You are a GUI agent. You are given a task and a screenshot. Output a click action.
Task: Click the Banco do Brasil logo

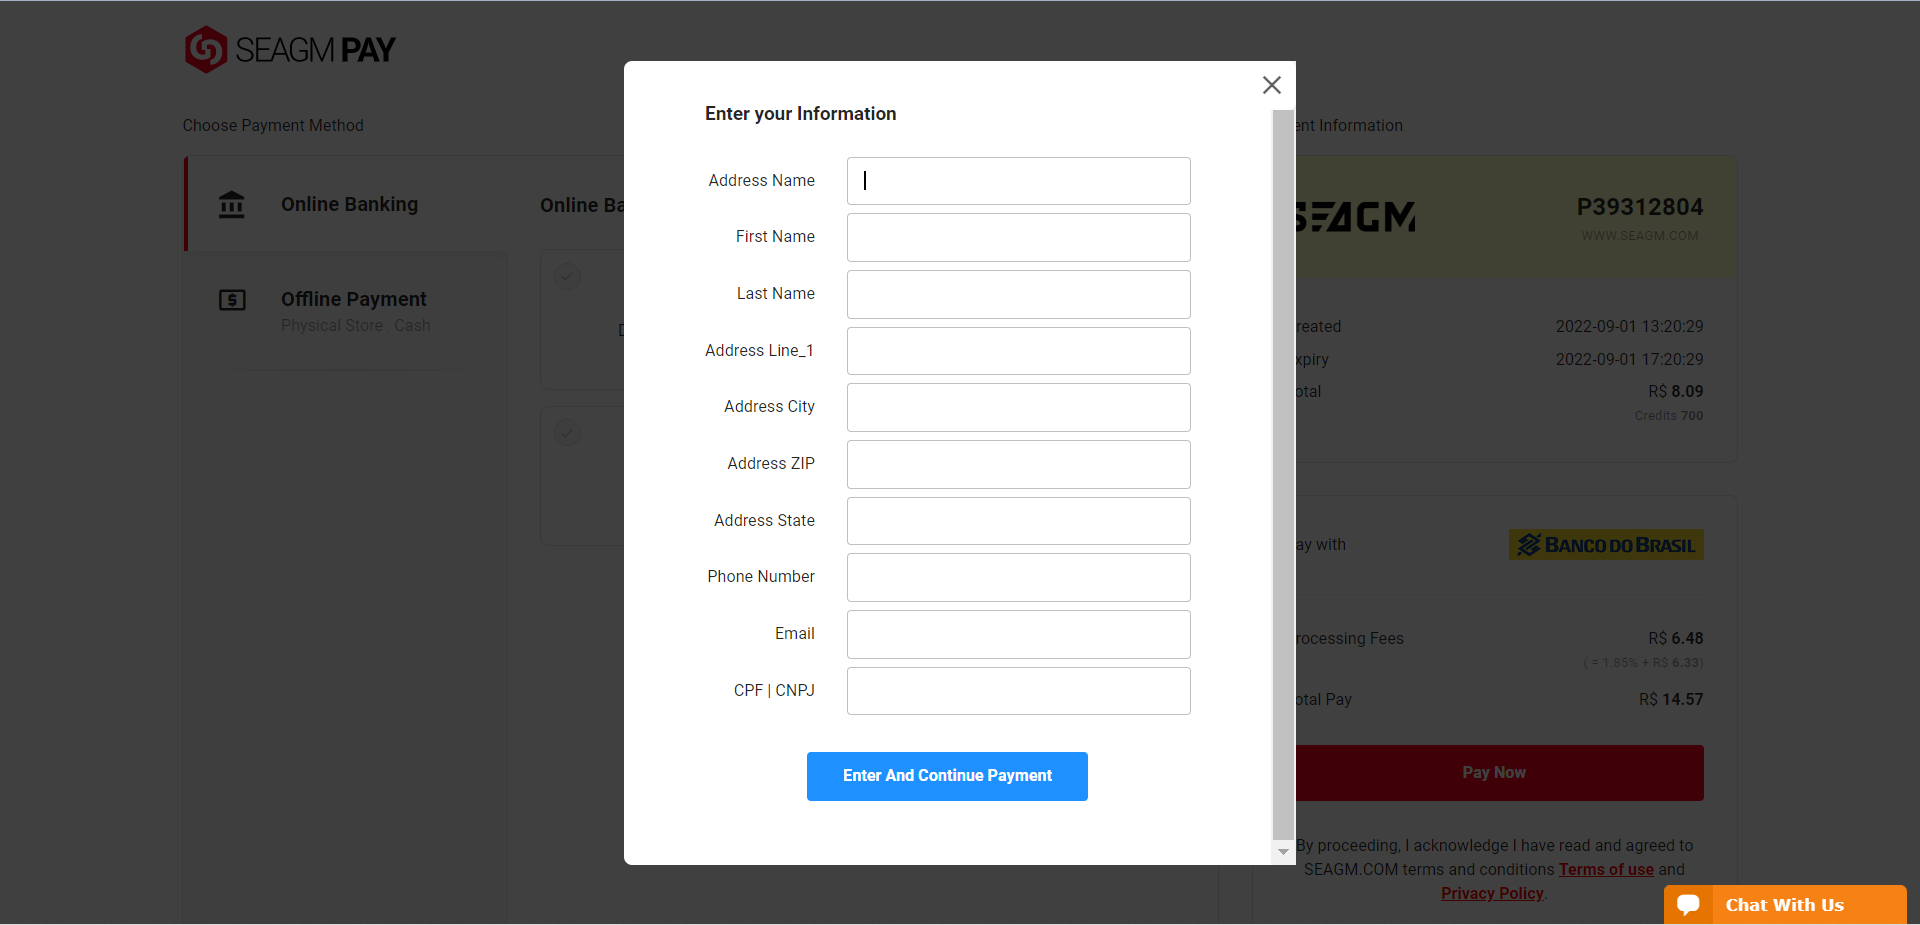(x=1606, y=545)
